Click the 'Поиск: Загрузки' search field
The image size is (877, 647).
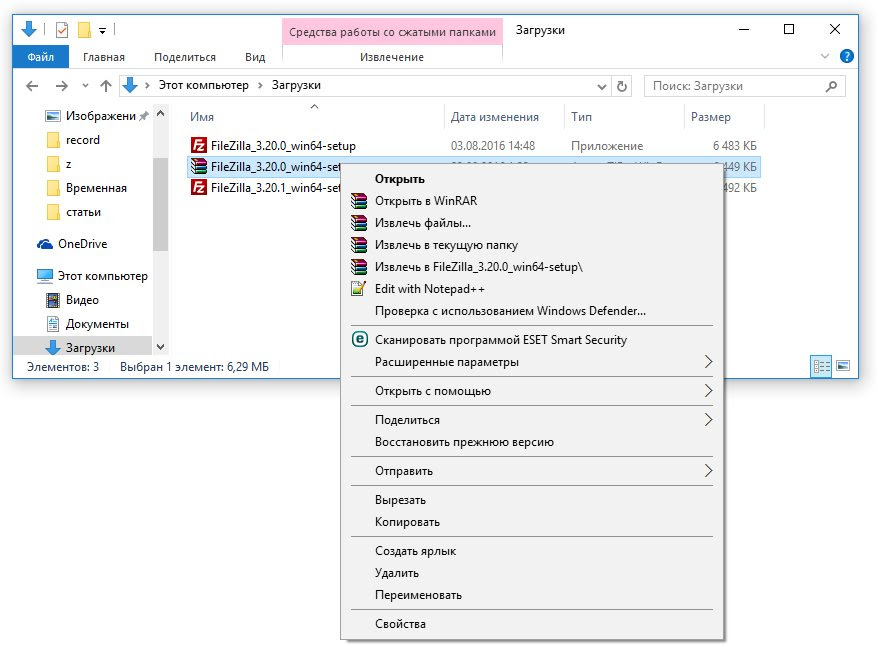745,86
